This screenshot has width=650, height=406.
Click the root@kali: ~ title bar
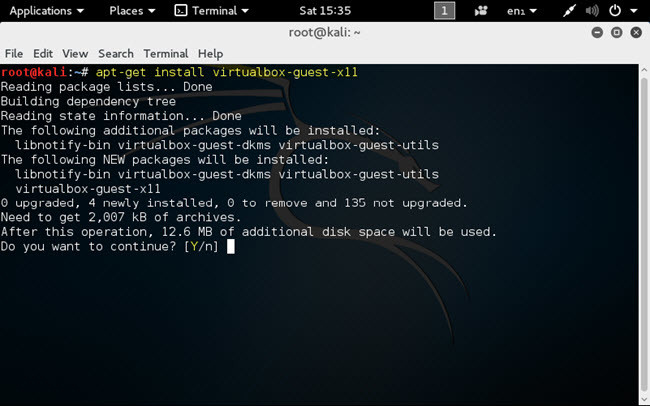(x=325, y=32)
